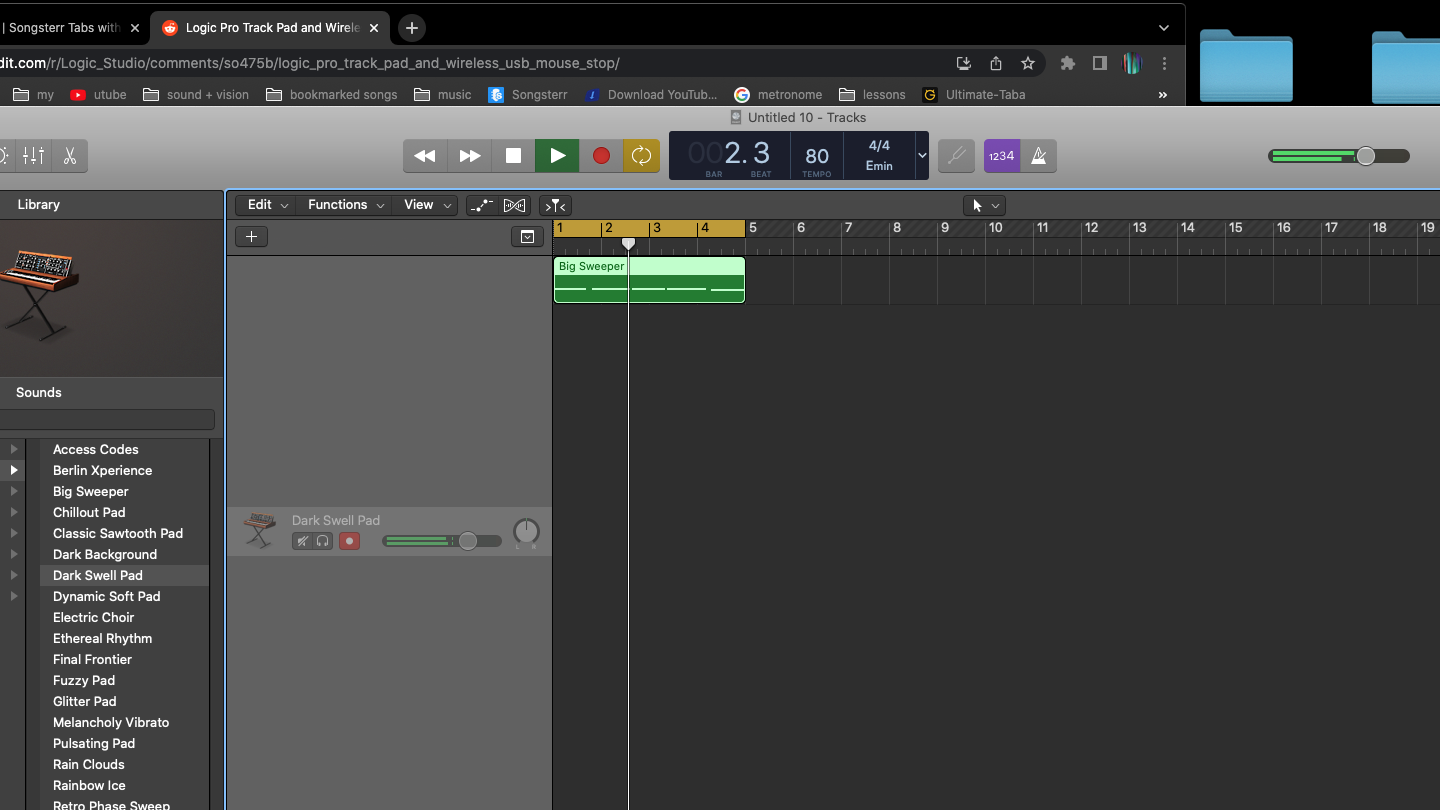Open the lessons bookmark folder in Chrome
Screen dimensions: 1440x810
[872, 95]
